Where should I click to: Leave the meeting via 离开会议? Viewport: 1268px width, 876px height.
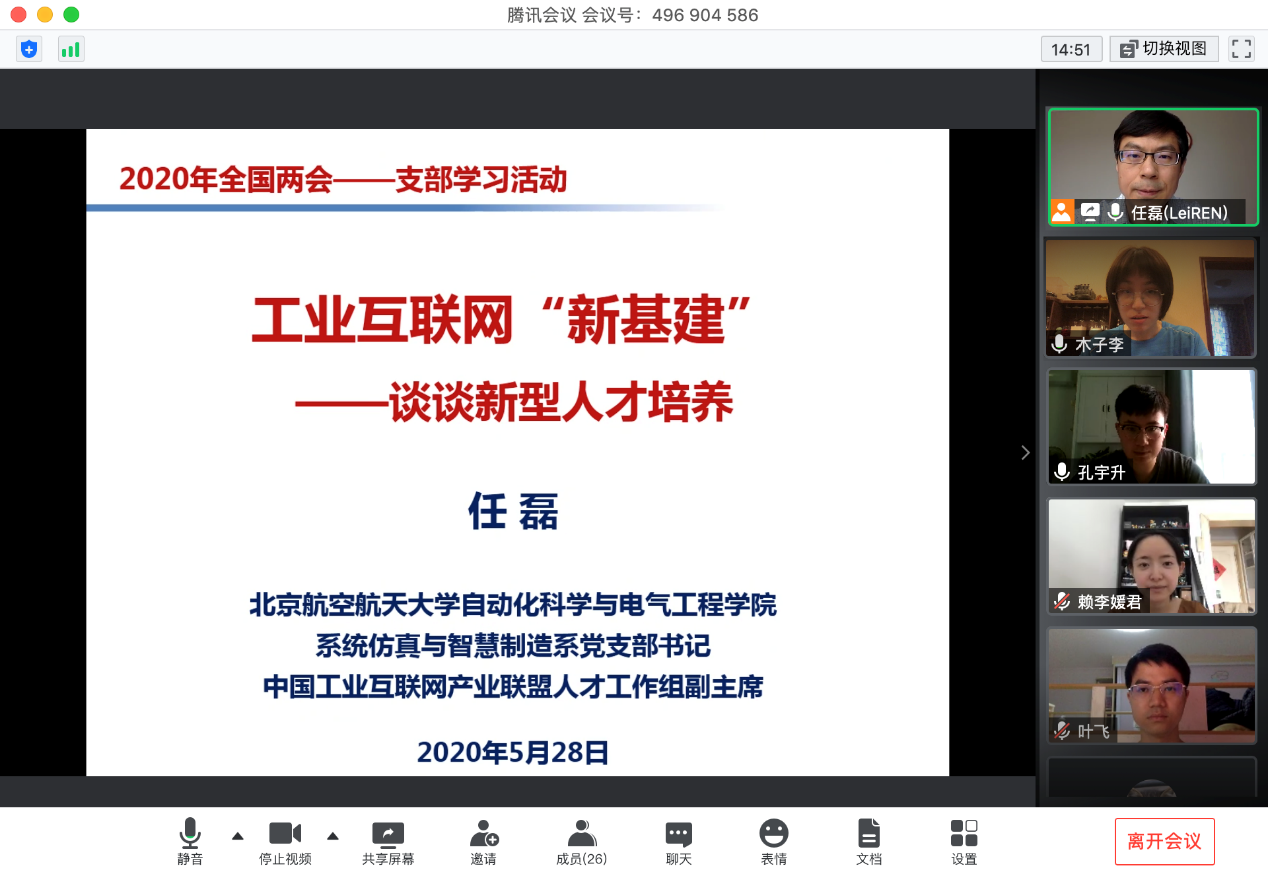pyautogui.click(x=1164, y=842)
